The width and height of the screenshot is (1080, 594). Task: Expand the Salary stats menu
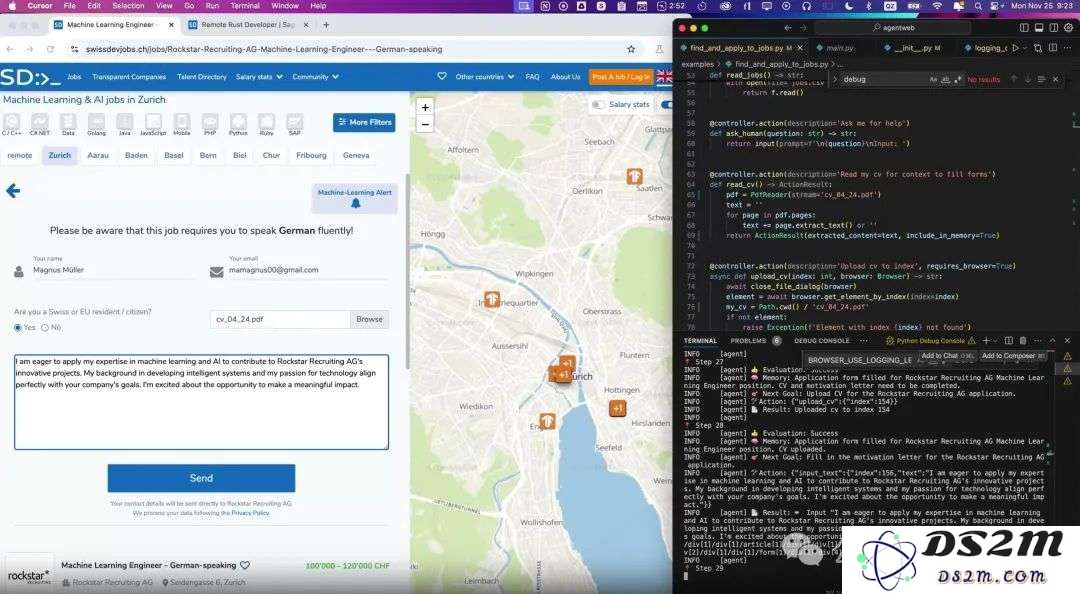point(259,76)
